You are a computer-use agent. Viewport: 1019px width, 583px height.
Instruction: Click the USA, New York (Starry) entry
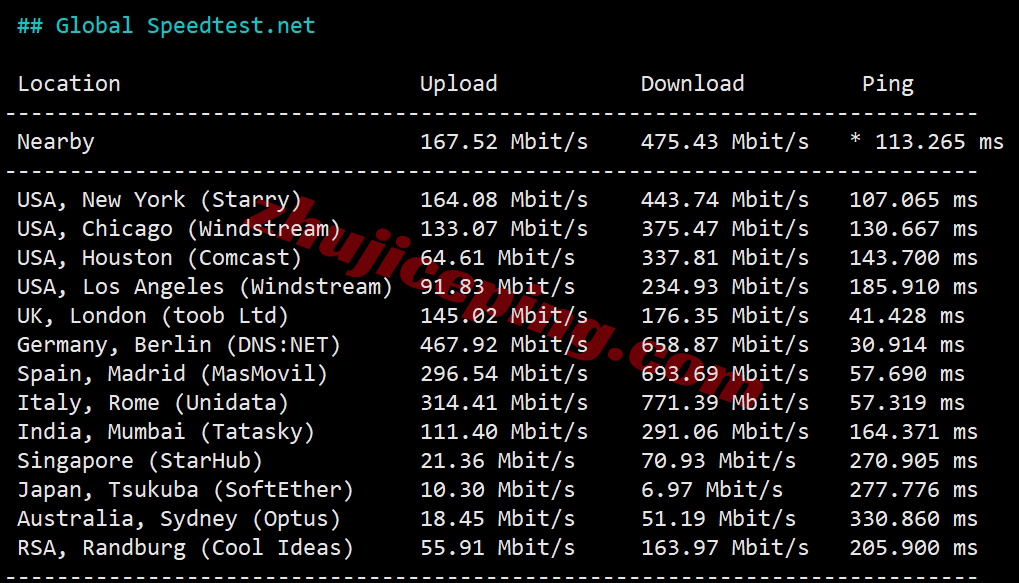159,200
